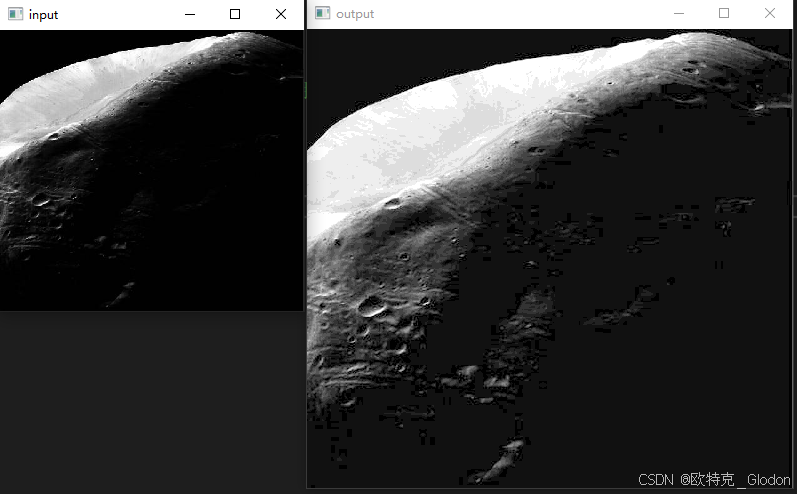Click the input window title text
797x494 pixels.
point(43,15)
